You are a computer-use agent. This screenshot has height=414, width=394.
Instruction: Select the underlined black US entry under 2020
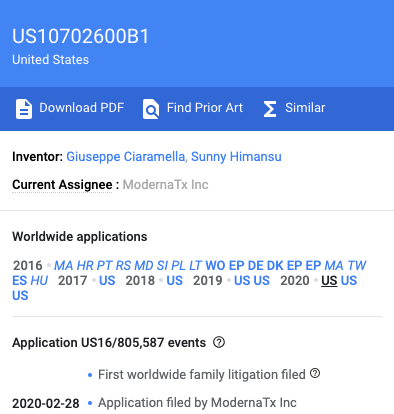pos(329,281)
